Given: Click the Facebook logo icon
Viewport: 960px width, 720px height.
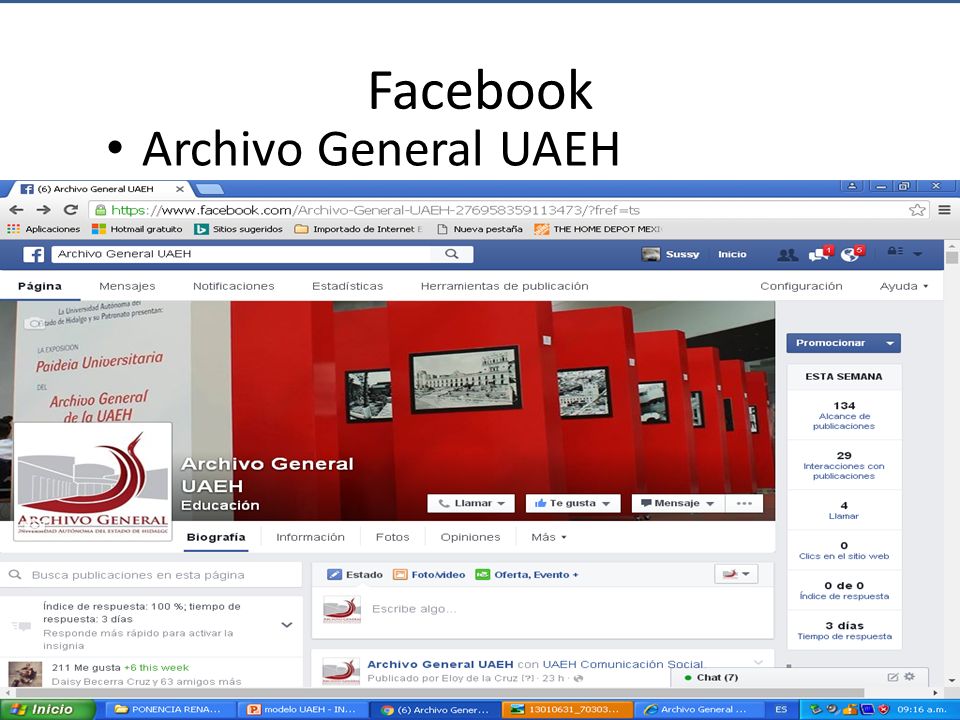Looking at the screenshot, I should tap(33, 254).
